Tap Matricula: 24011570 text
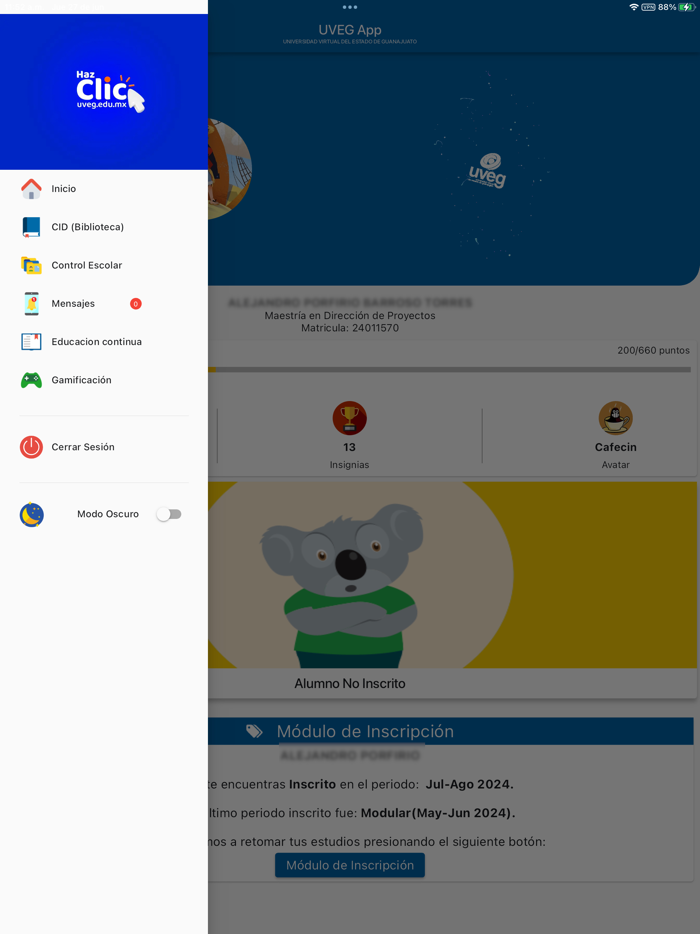The image size is (700, 934). (x=350, y=328)
